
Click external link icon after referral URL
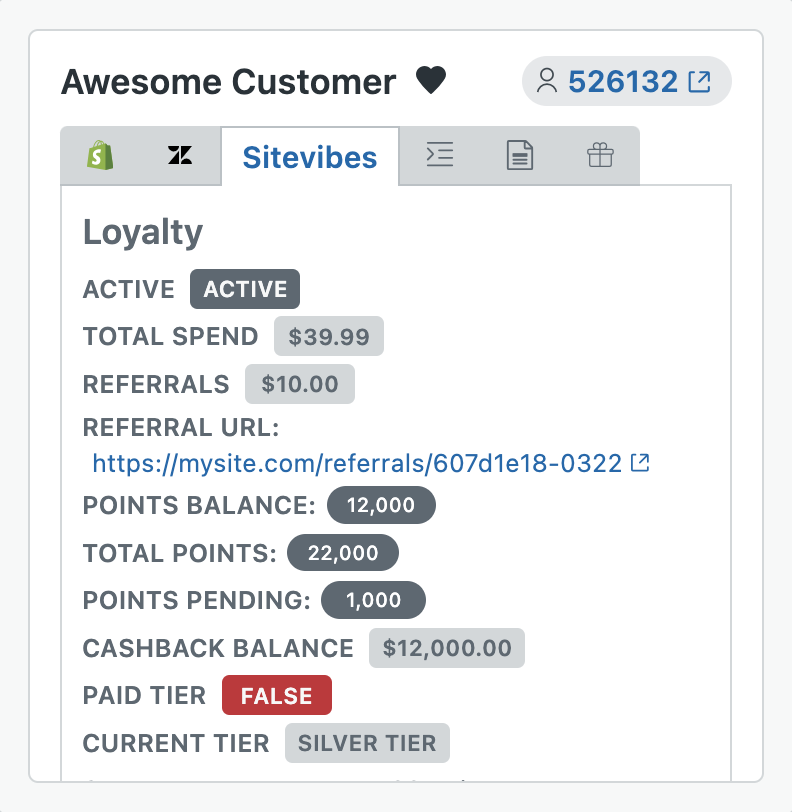640,462
